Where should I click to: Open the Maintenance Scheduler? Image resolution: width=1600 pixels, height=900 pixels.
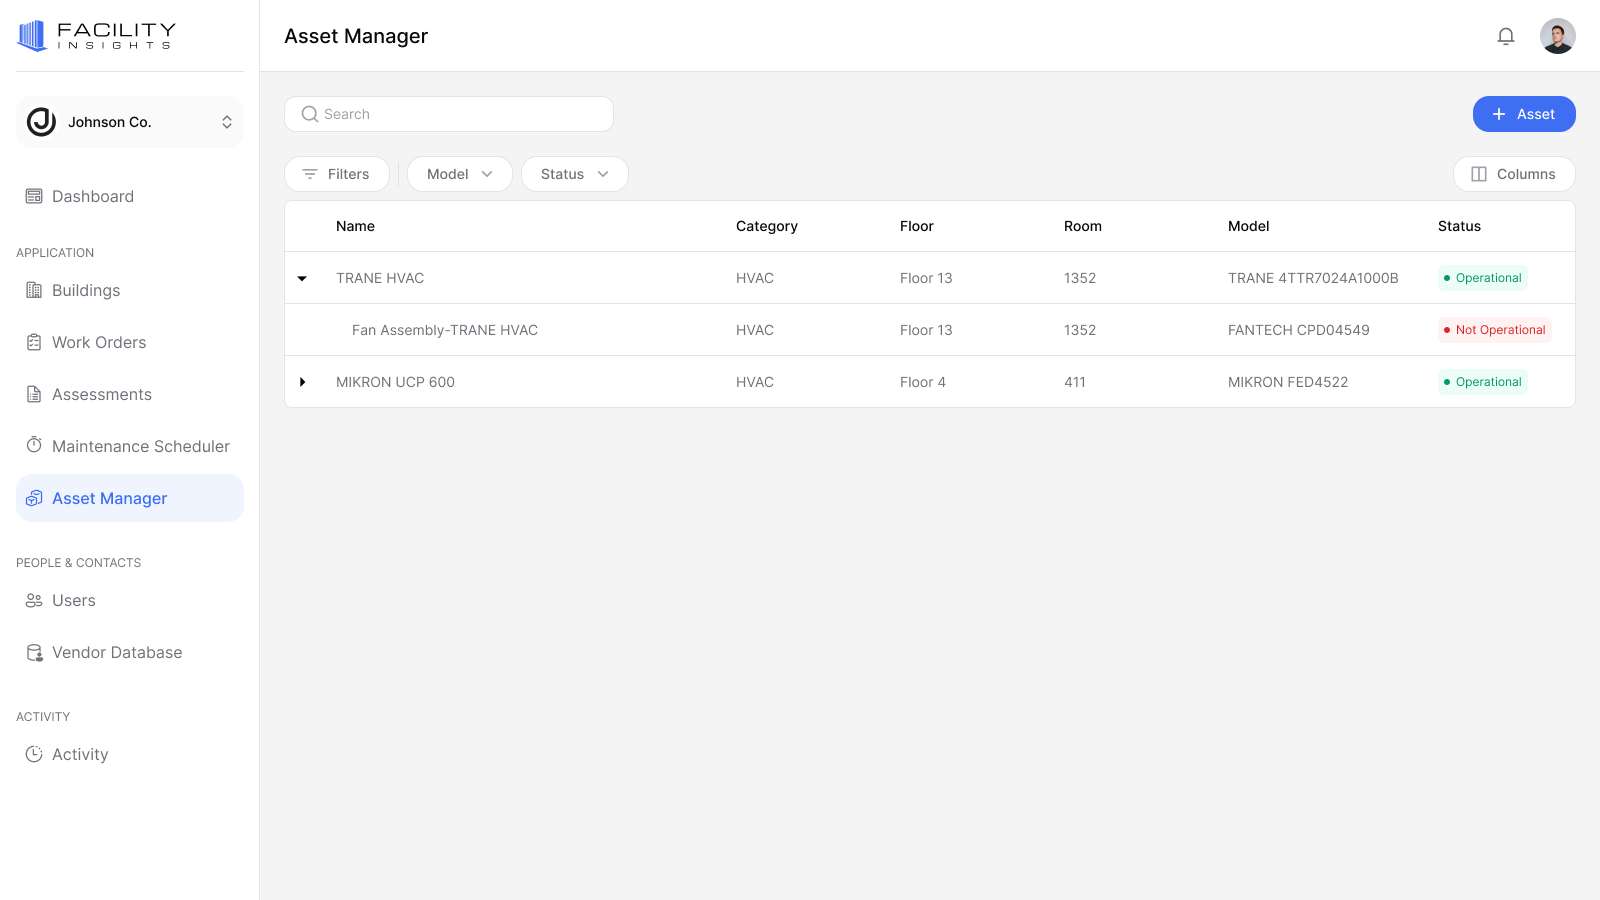(140, 446)
